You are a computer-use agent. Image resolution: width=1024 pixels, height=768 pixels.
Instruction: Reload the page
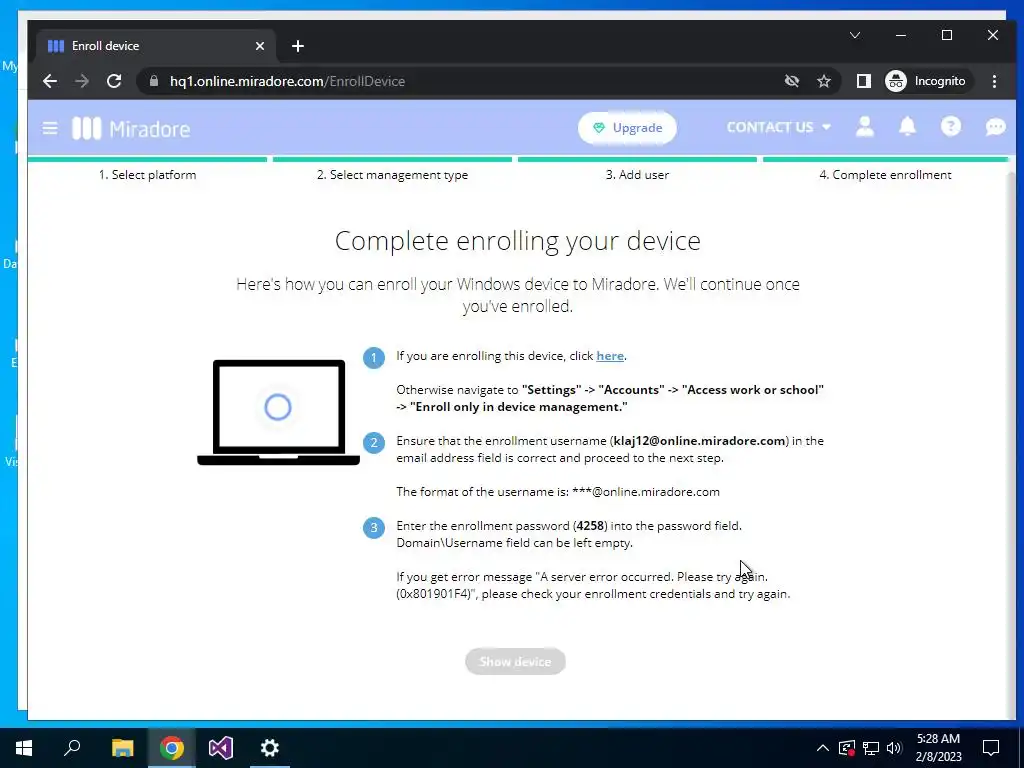click(x=114, y=81)
